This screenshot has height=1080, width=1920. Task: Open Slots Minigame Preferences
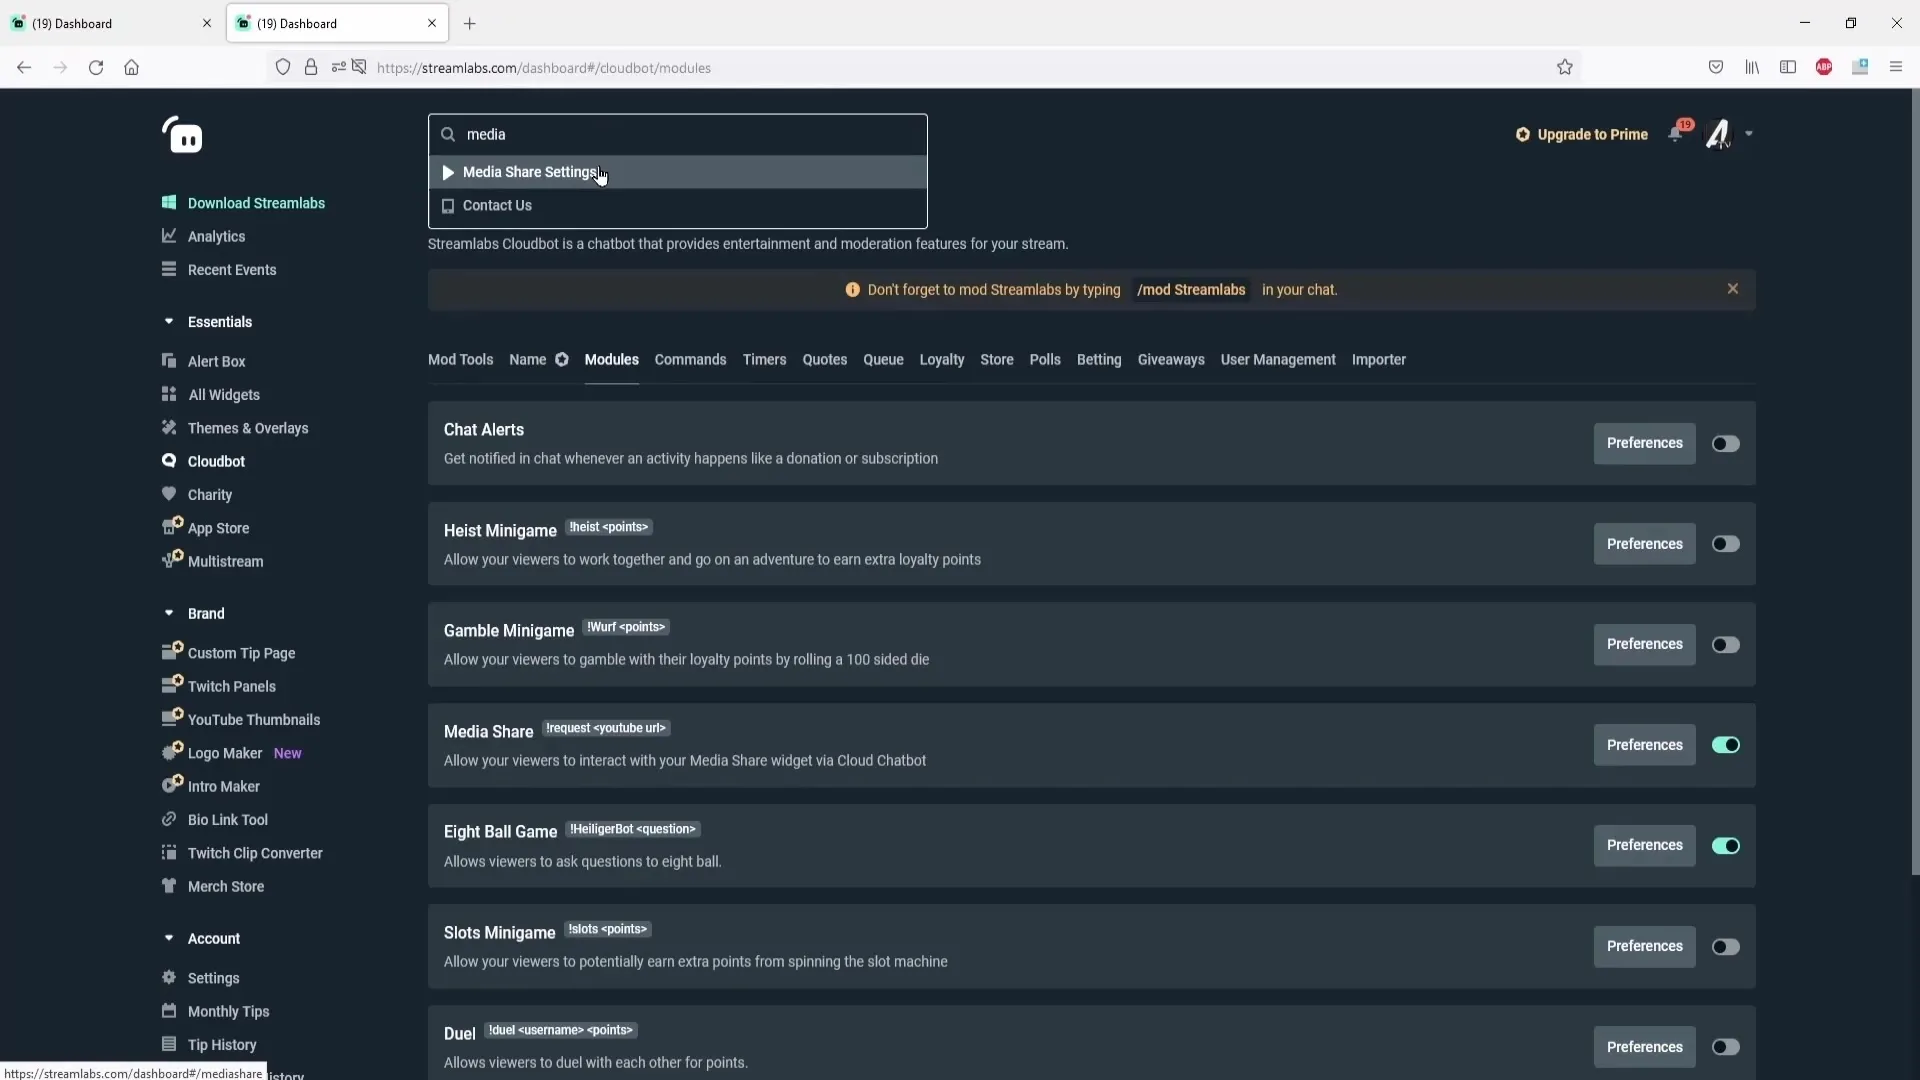click(1644, 946)
